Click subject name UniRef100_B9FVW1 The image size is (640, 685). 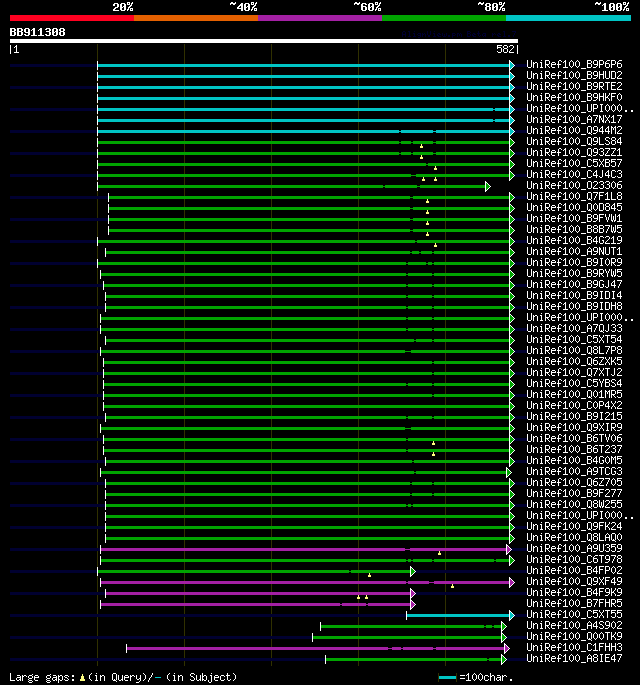click(x=574, y=218)
